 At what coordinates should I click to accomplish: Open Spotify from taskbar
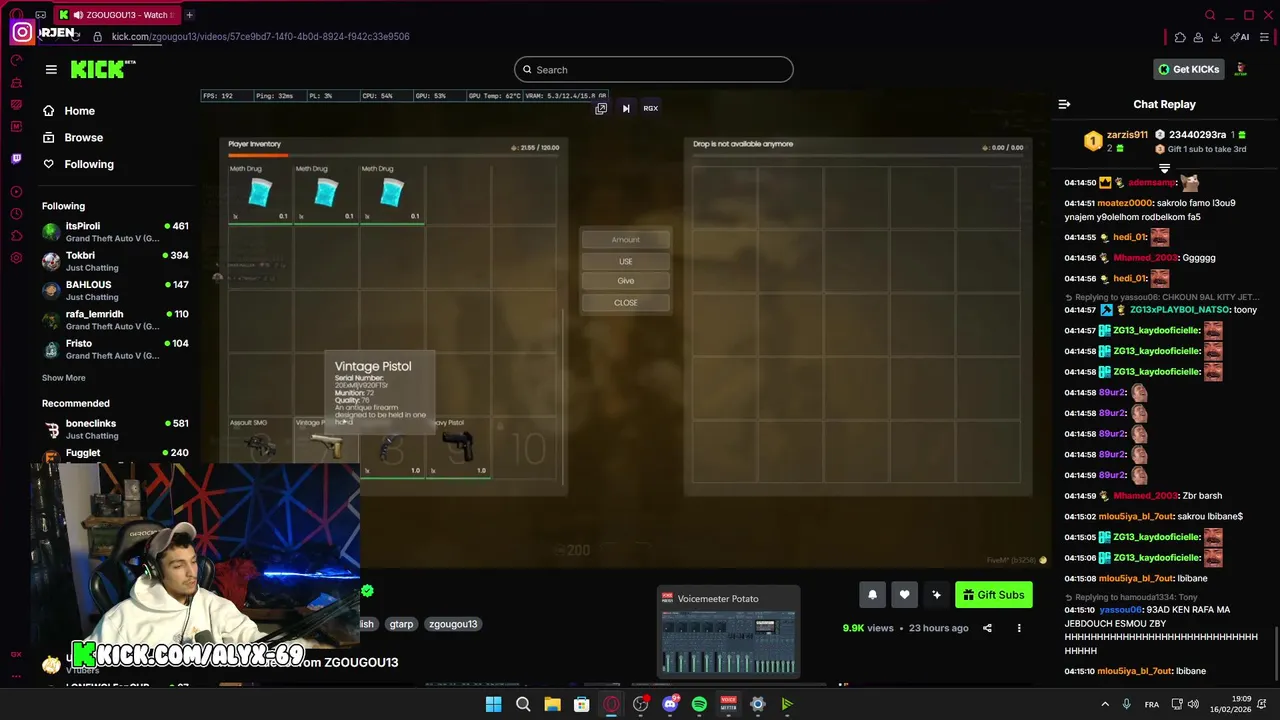click(699, 704)
